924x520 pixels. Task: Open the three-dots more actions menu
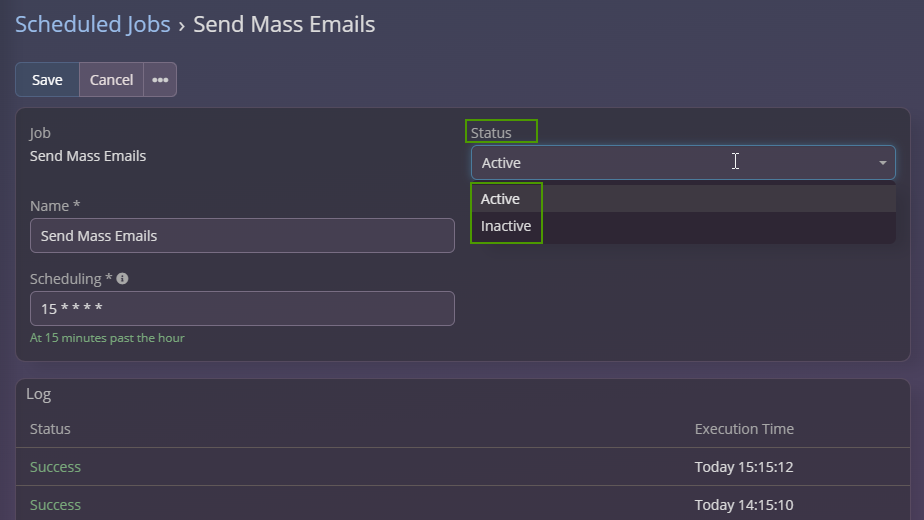click(160, 80)
